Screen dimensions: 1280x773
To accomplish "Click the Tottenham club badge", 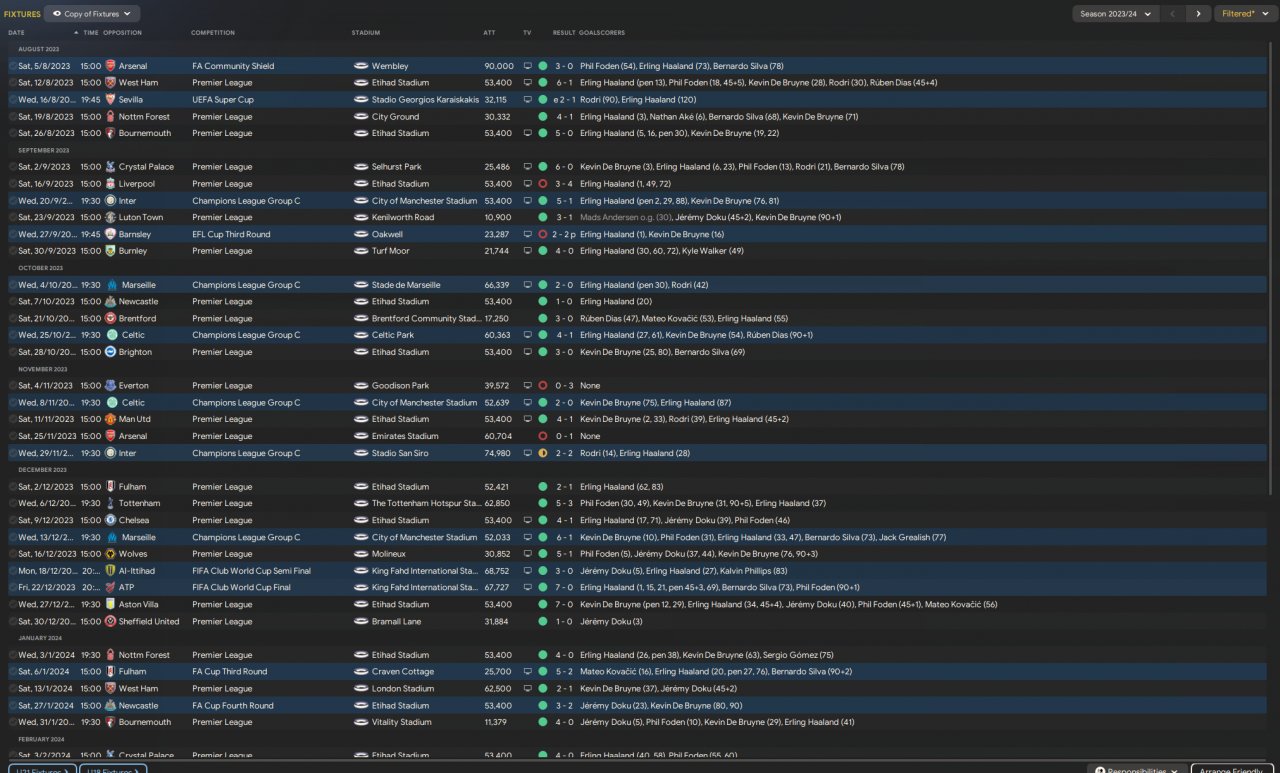I will tap(111, 503).
